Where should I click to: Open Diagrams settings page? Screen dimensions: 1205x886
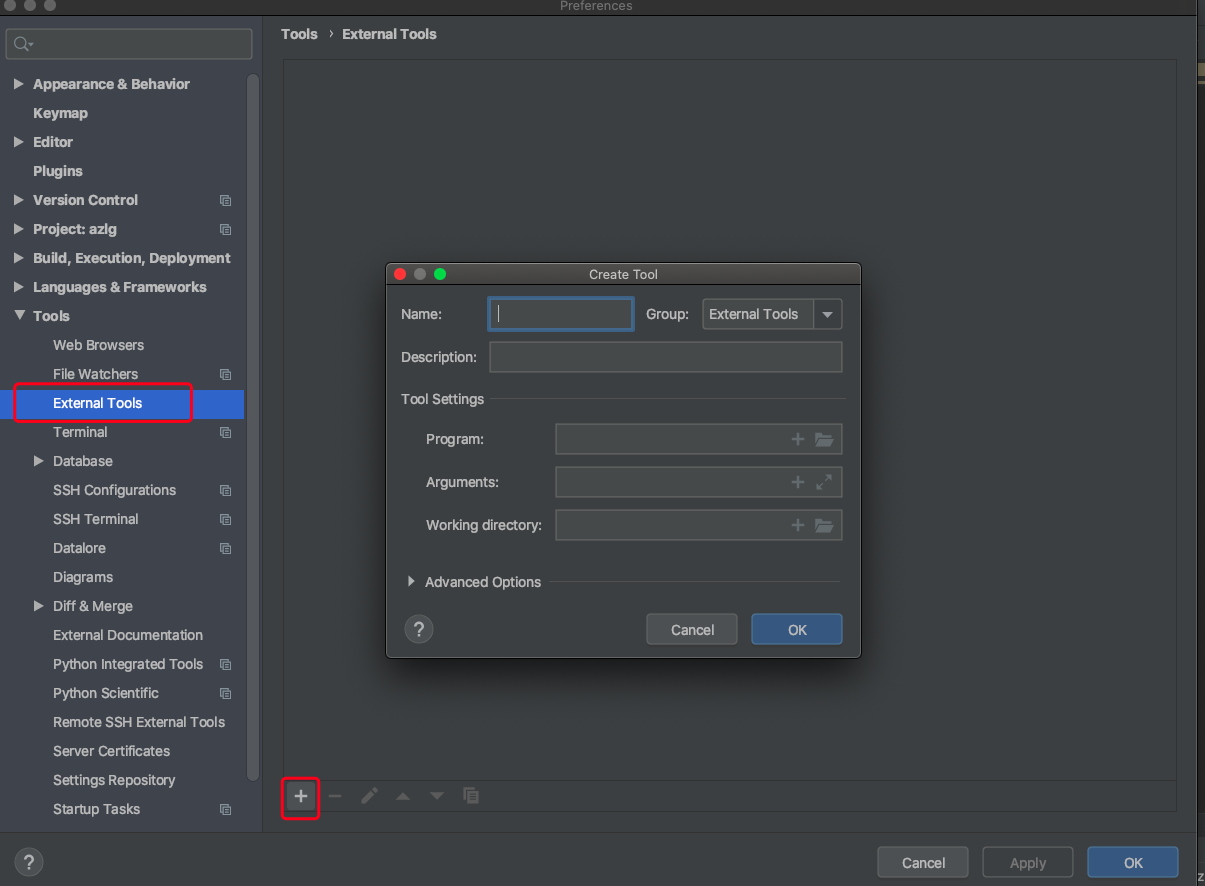pos(83,577)
